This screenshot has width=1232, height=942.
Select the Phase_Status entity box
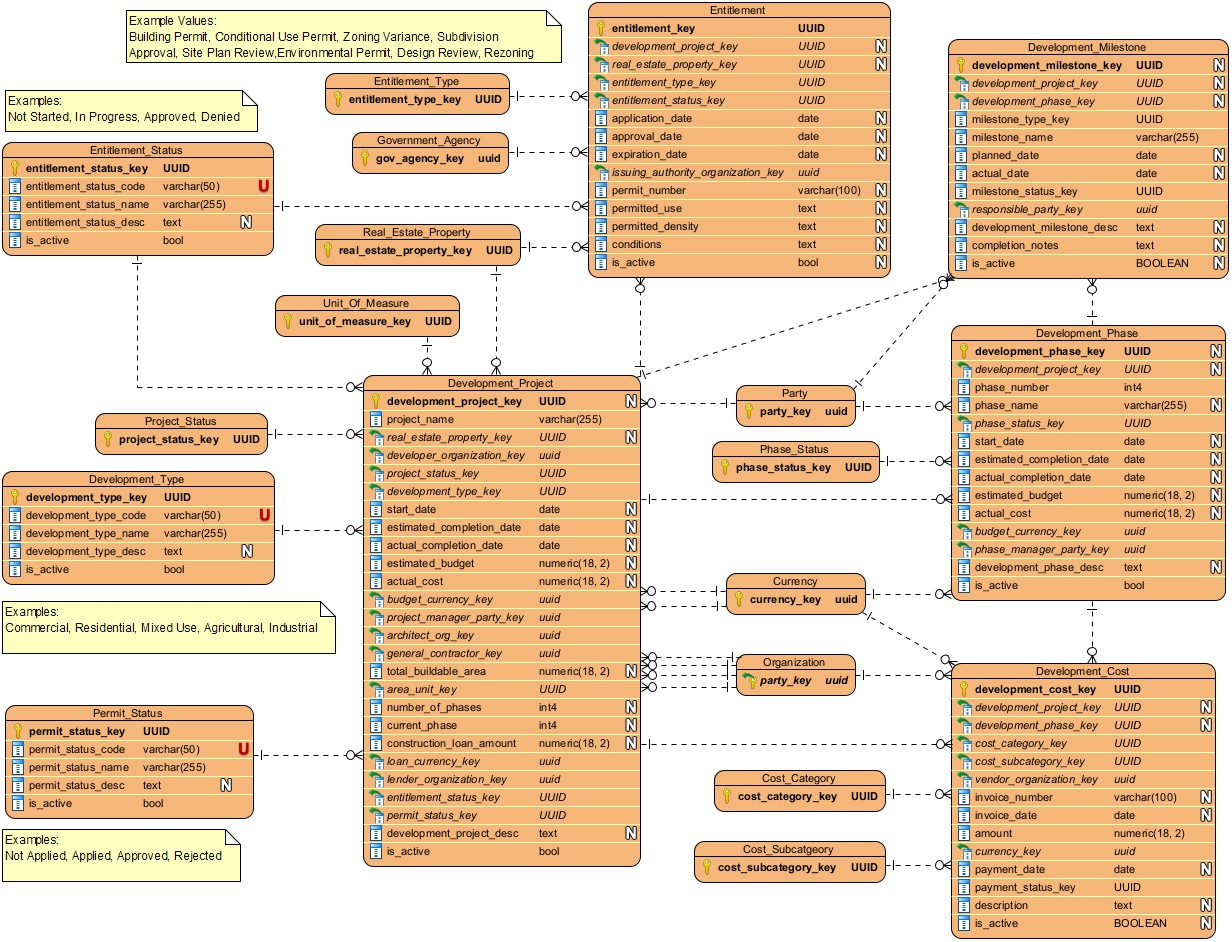click(x=794, y=460)
